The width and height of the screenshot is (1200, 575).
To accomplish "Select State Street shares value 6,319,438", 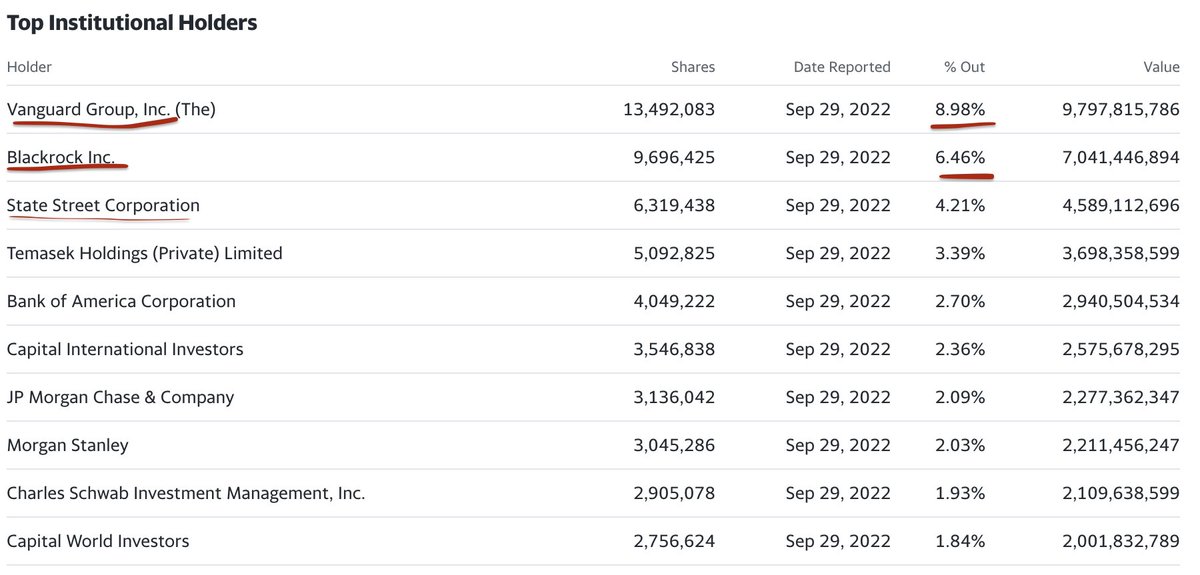I will (x=674, y=205).
